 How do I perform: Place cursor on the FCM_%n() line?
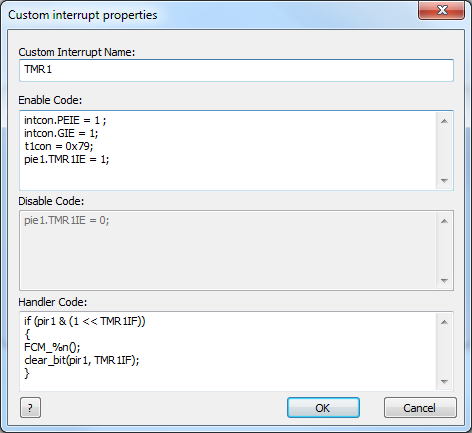(x=52, y=347)
